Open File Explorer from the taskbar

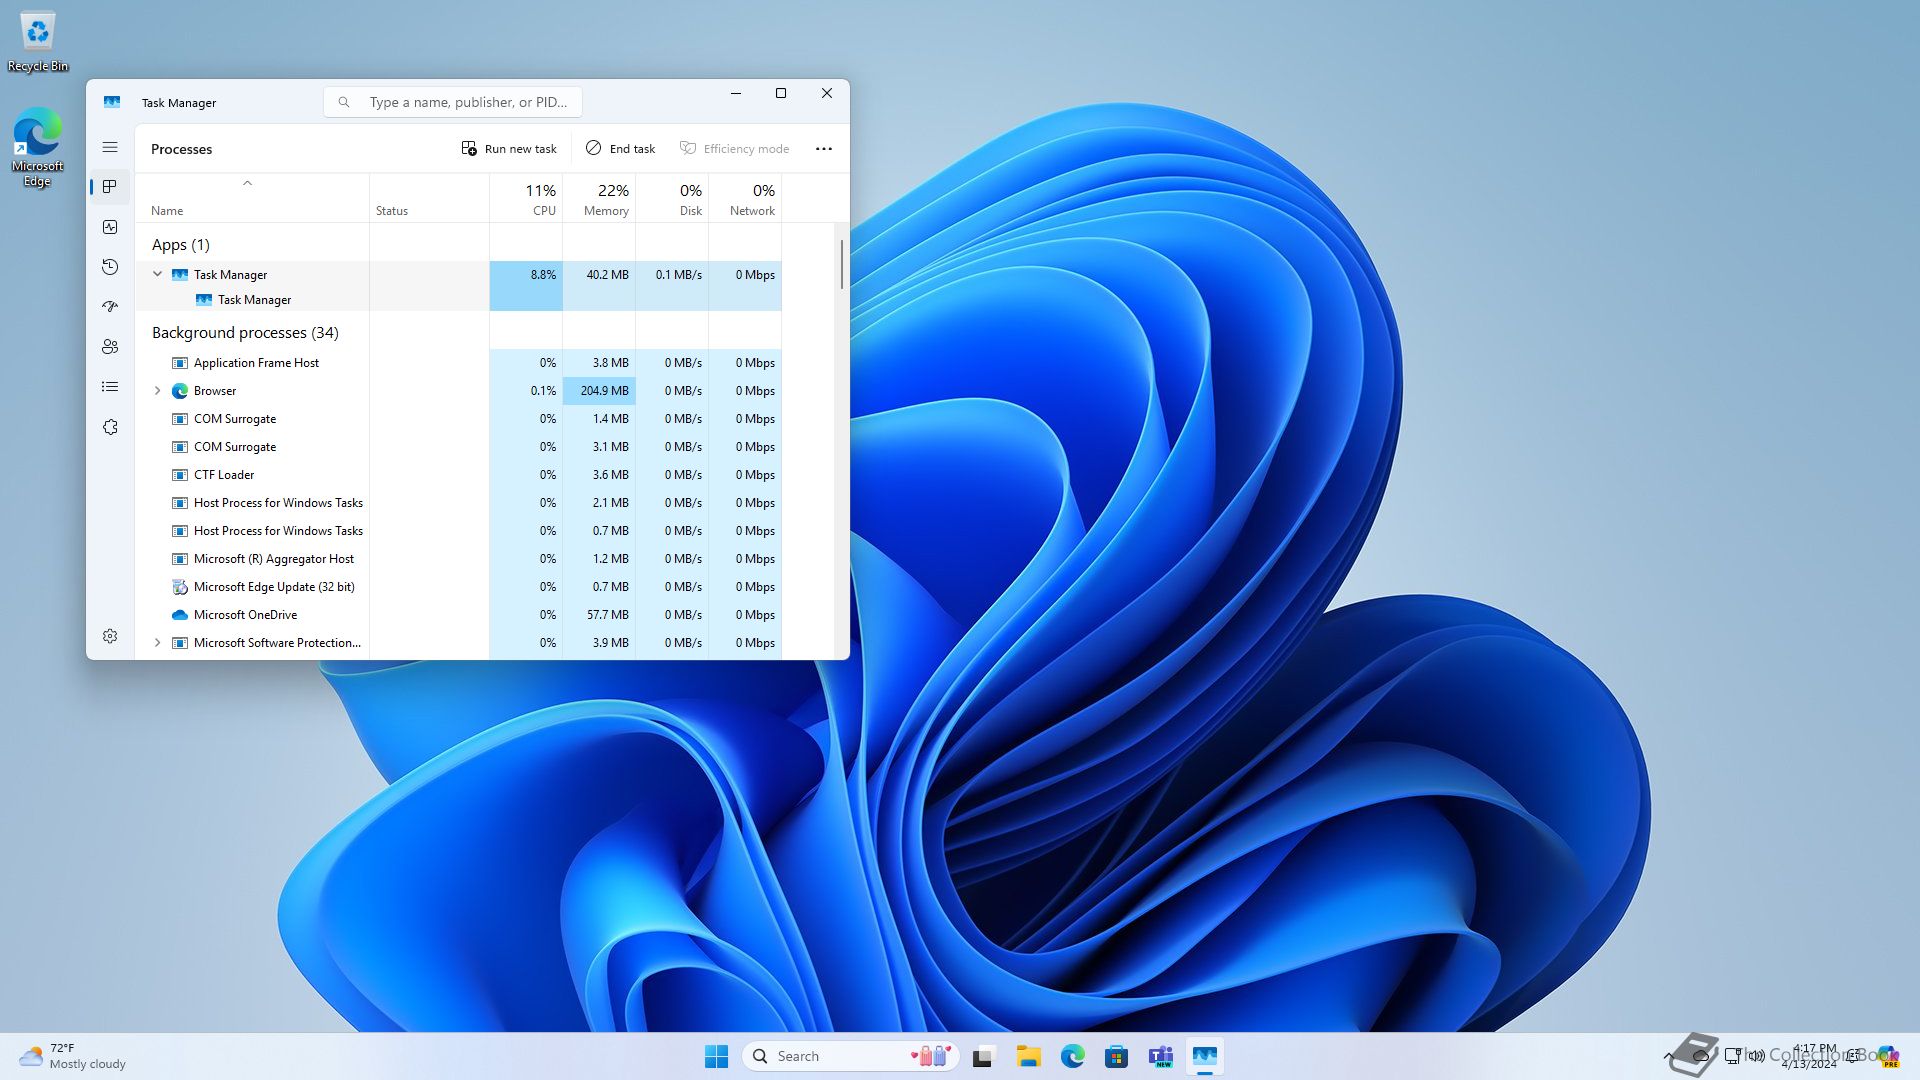click(x=1028, y=1056)
